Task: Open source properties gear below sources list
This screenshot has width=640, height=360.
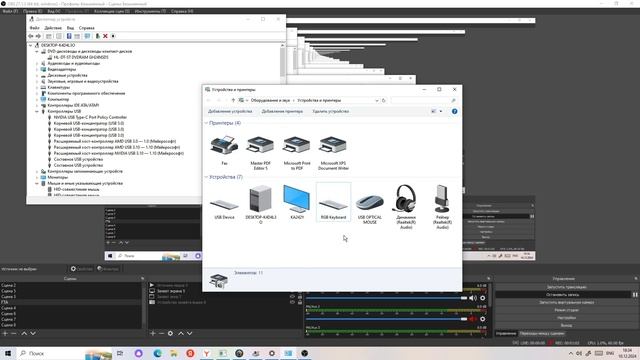Action: [170, 333]
